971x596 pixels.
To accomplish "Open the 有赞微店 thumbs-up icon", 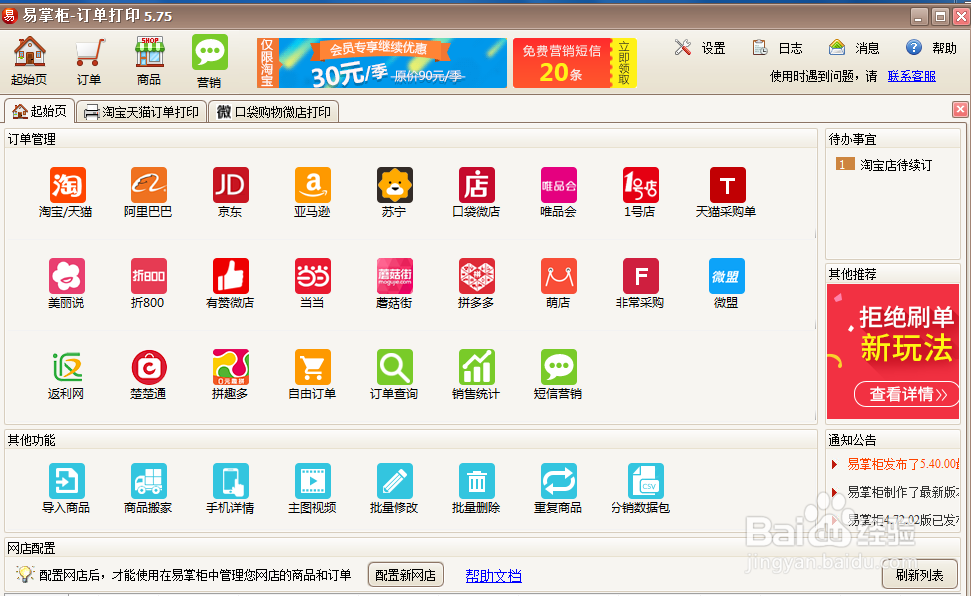I will pyautogui.click(x=230, y=276).
